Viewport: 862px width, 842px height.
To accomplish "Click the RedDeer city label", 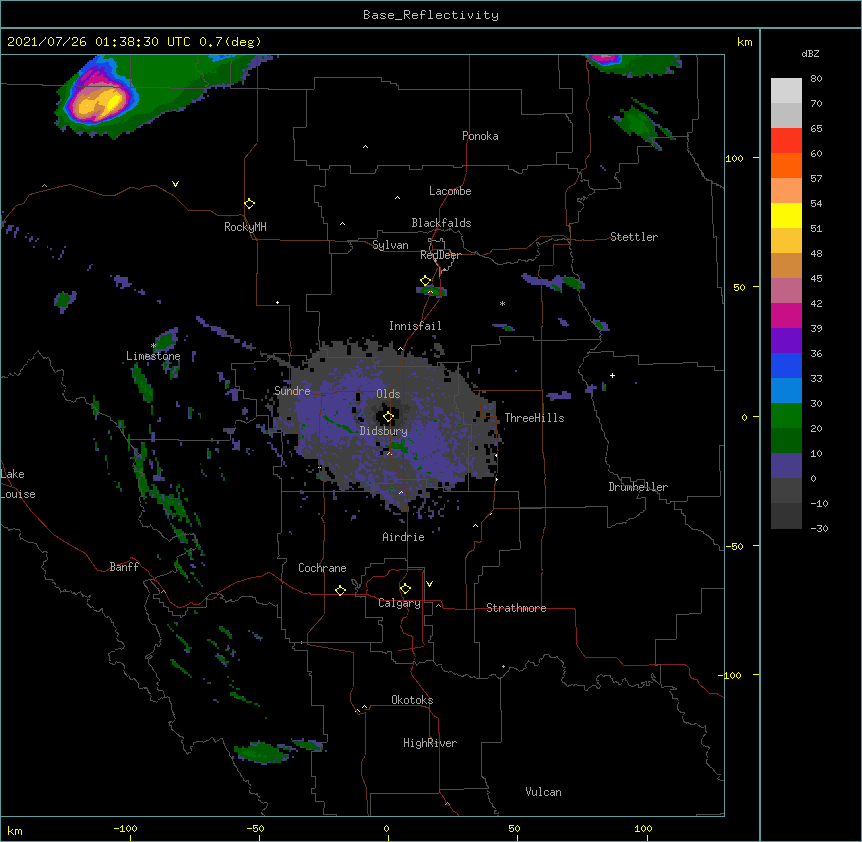I will pyautogui.click(x=440, y=255).
